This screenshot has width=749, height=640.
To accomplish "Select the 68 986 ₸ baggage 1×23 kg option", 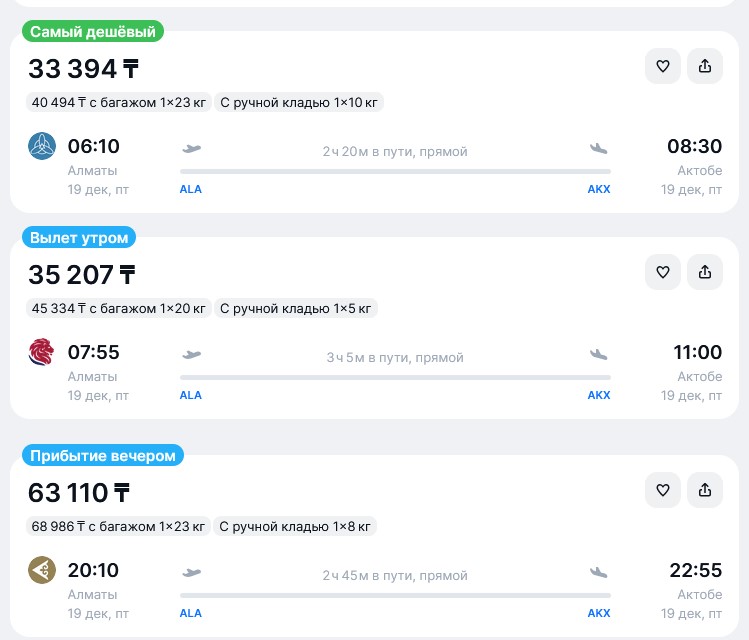I will point(119,526).
